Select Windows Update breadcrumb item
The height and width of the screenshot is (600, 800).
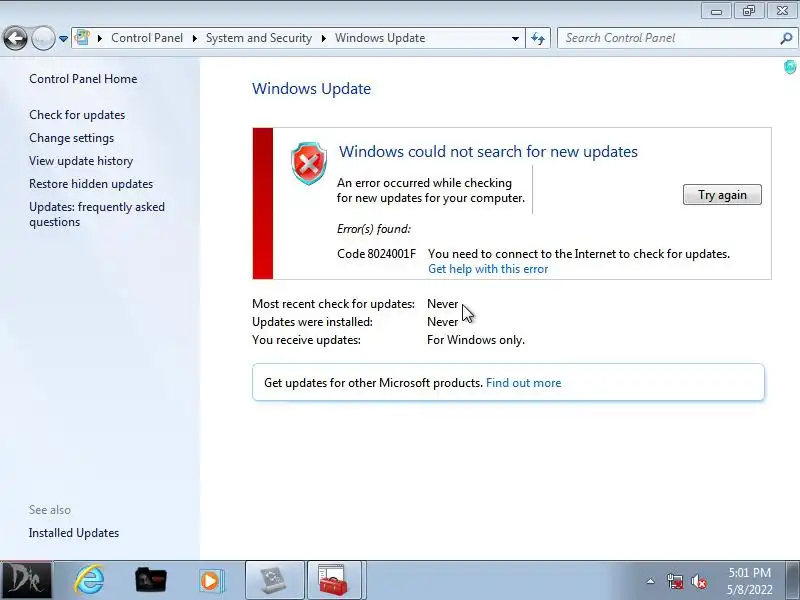click(x=380, y=38)
